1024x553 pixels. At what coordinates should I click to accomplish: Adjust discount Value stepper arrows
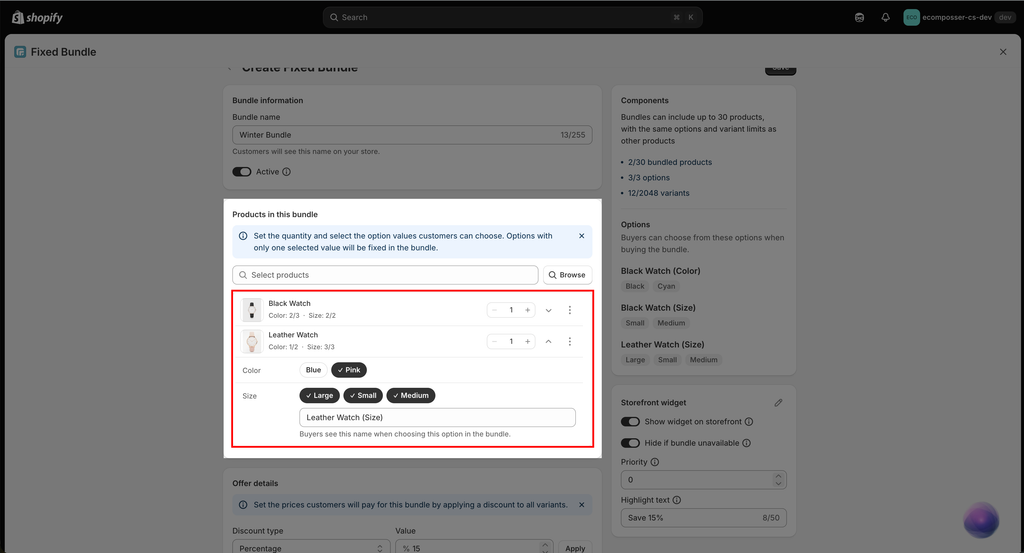click(545, 548)
